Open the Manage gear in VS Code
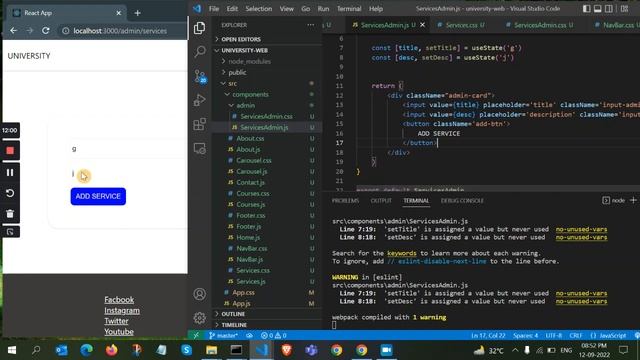The image size is (640, 360). pos(200,318)
